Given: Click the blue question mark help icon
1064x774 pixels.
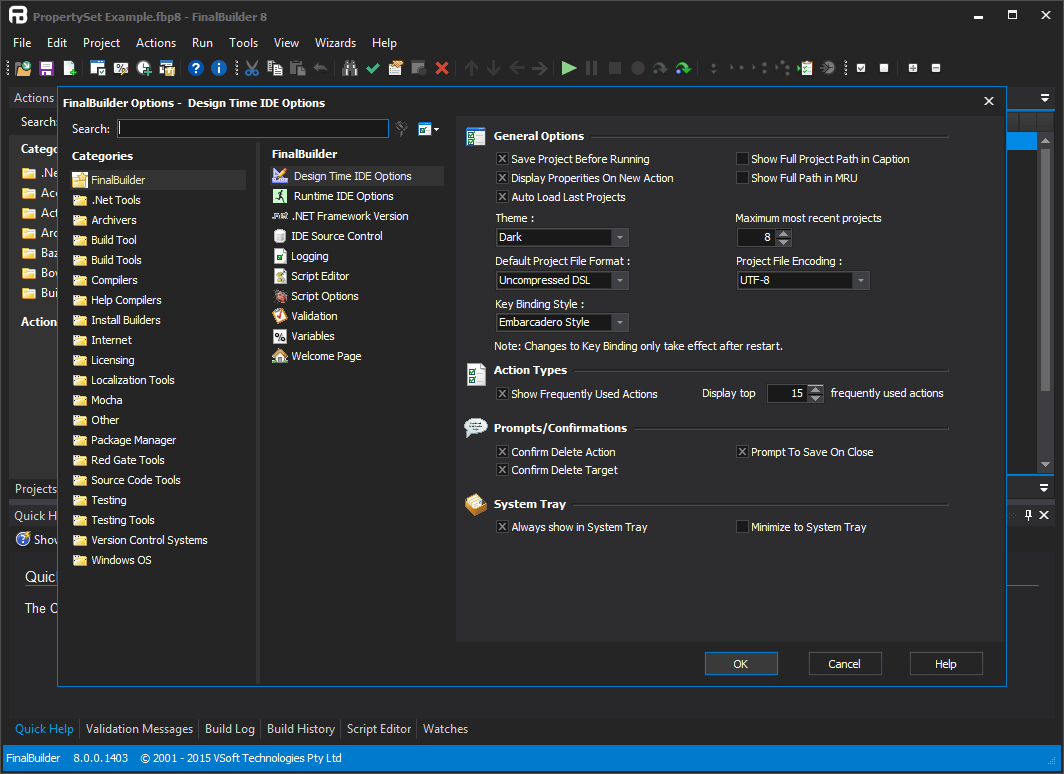Looking at the screenshot, I should pos(195,68).
